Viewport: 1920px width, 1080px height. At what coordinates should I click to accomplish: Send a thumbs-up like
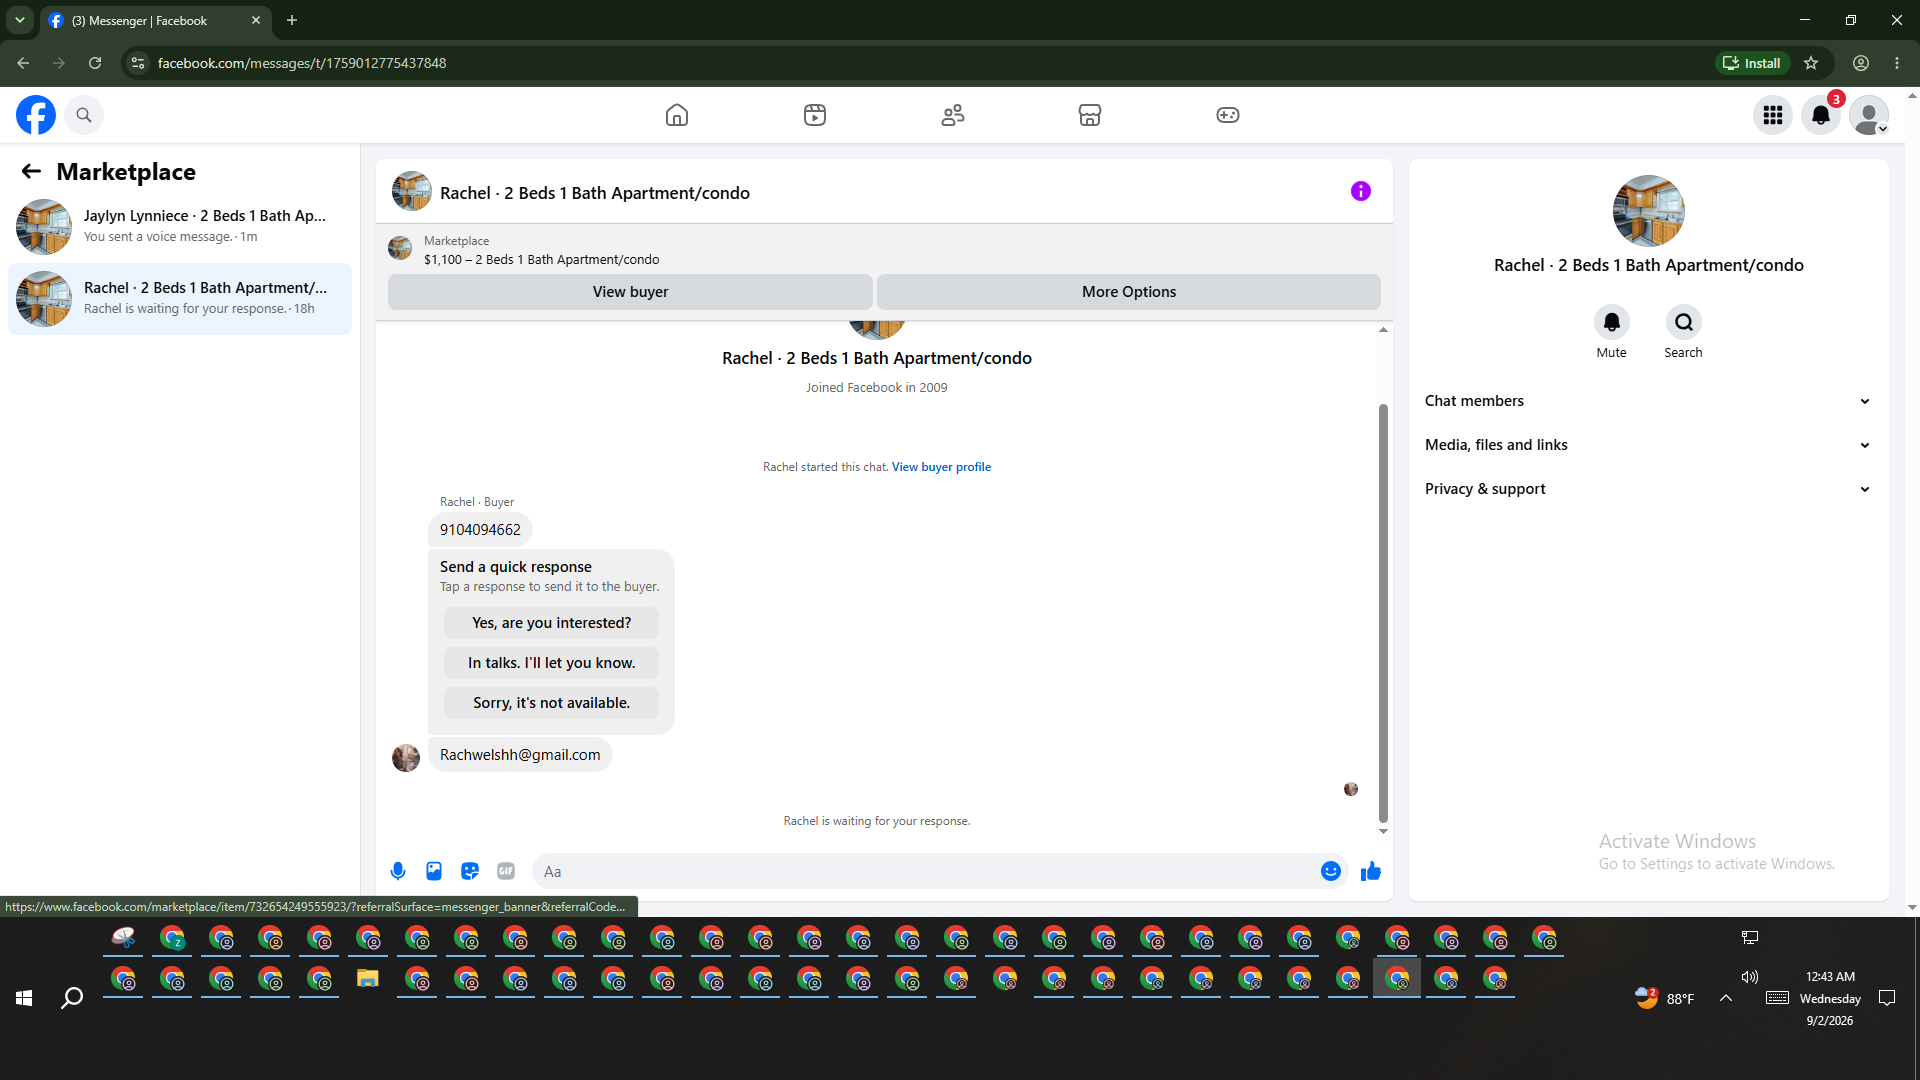(x=1371, y=871)
